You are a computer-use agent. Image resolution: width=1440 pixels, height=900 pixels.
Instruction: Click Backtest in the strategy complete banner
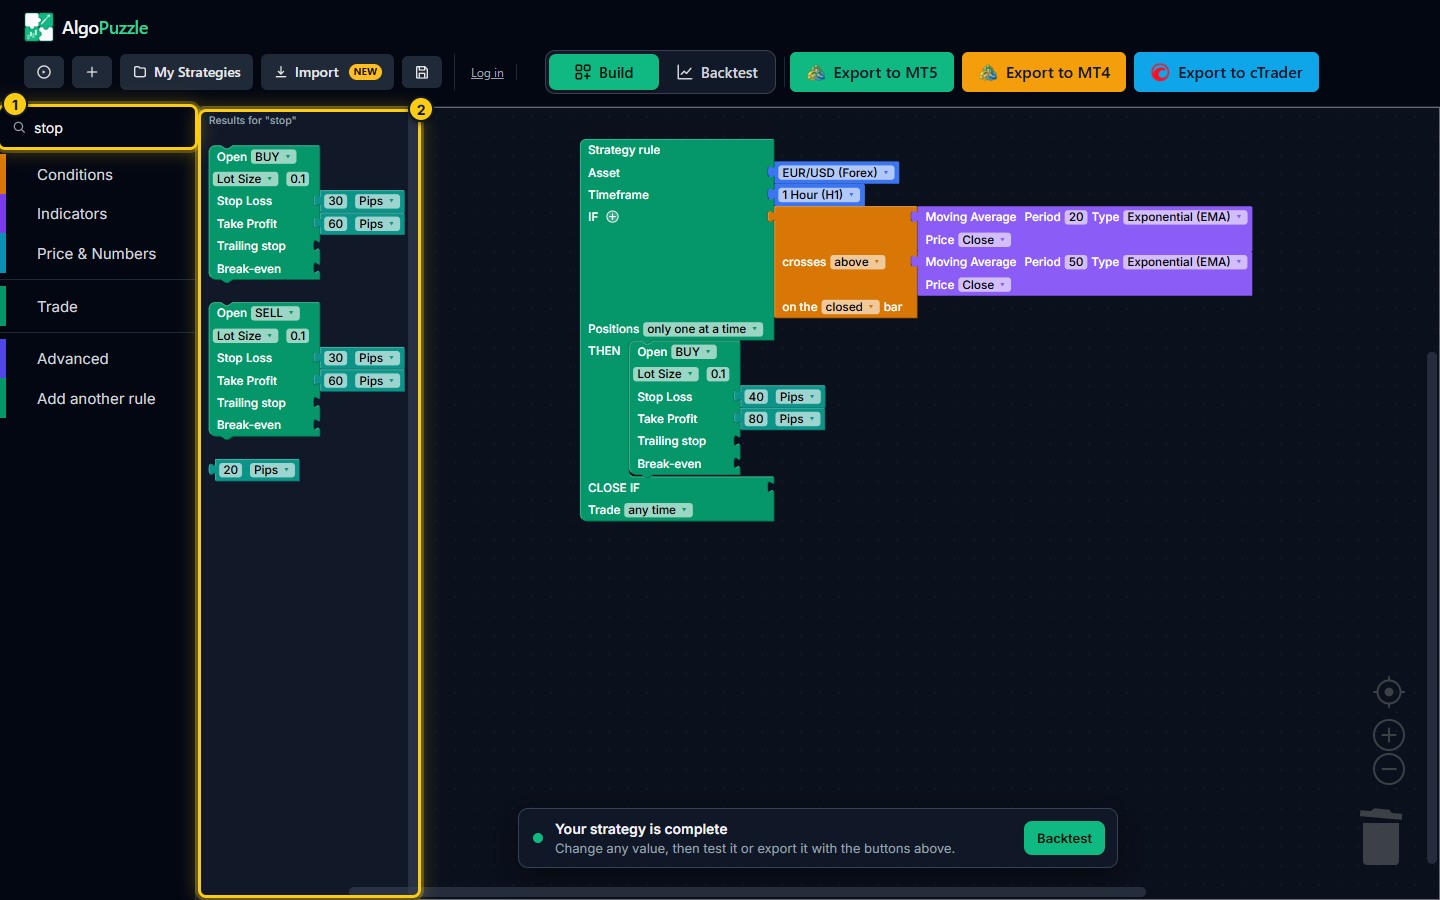click(1064, 838)
